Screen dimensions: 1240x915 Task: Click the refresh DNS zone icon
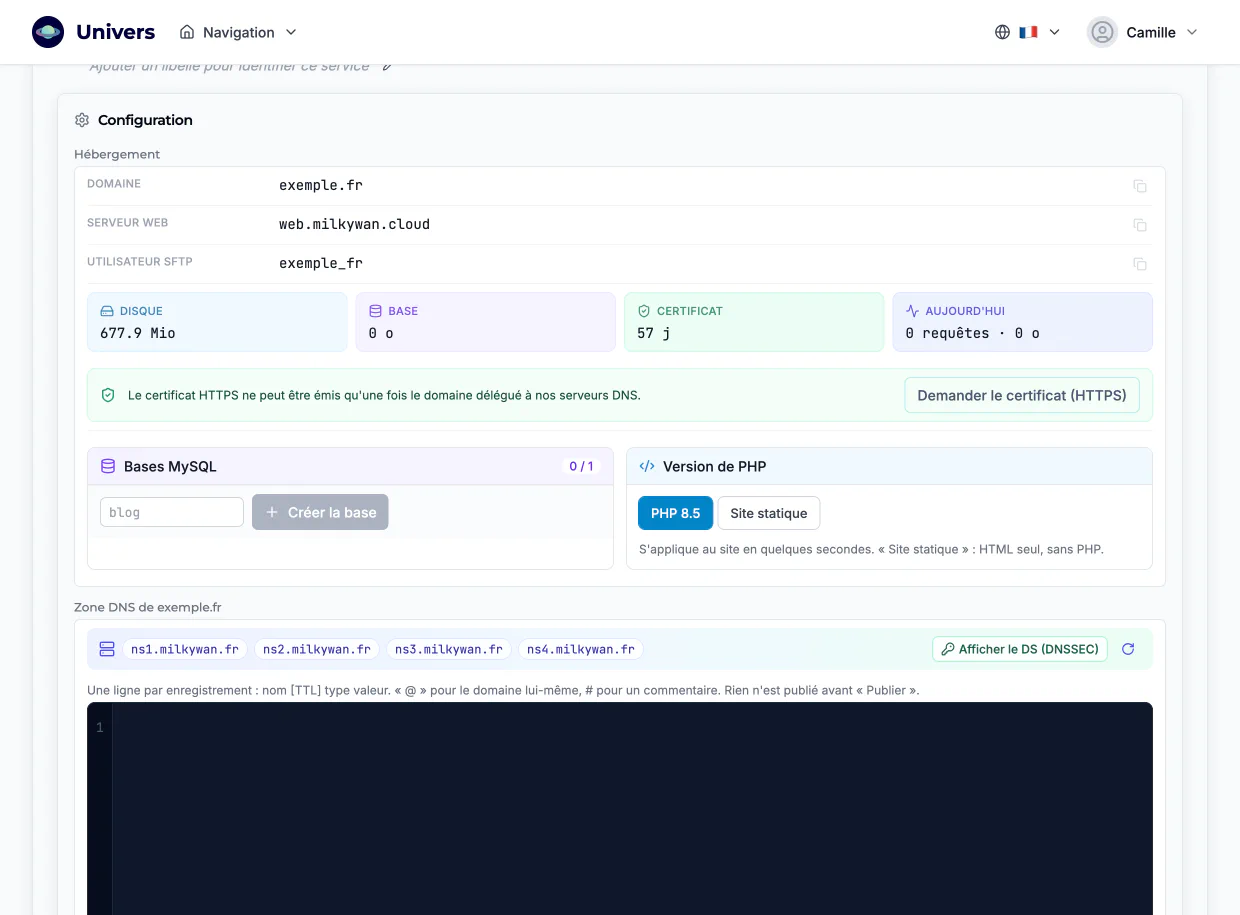[1128, 649]
